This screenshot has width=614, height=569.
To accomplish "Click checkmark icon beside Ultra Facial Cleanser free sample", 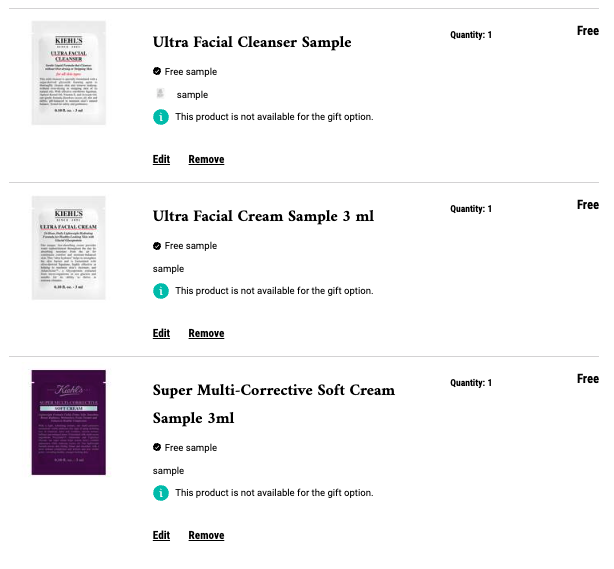I will click(x=157, y=71).
